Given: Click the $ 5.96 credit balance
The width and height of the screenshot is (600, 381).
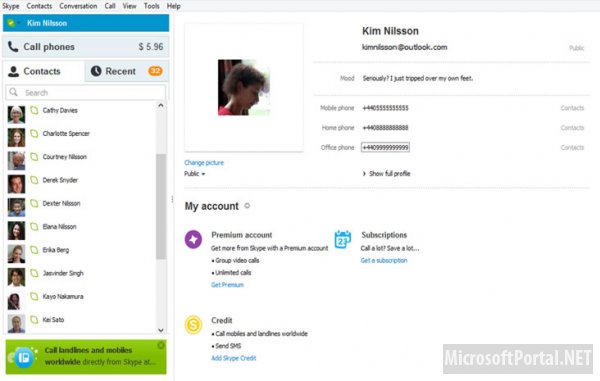Looking at the screenshot, I should coord(151,47).
